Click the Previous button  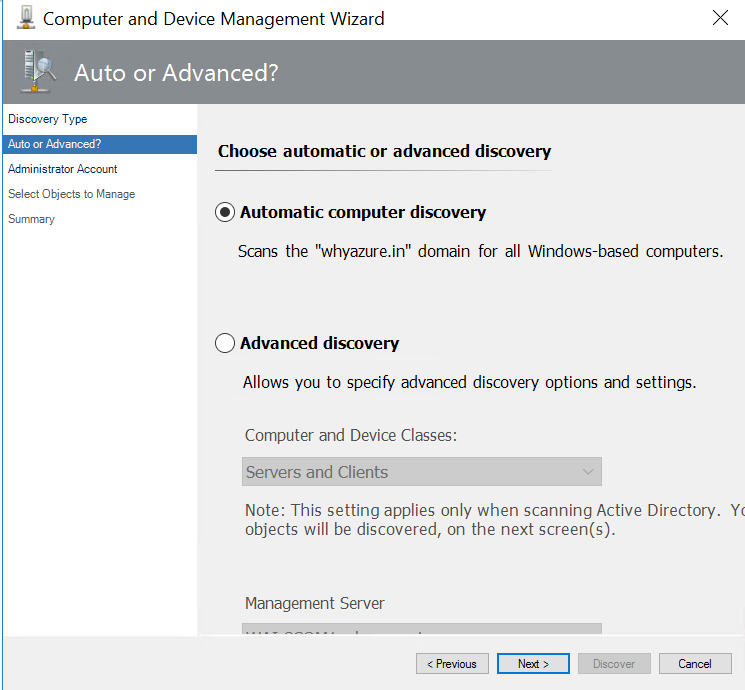pyautogui.click(x=452, y=663)
